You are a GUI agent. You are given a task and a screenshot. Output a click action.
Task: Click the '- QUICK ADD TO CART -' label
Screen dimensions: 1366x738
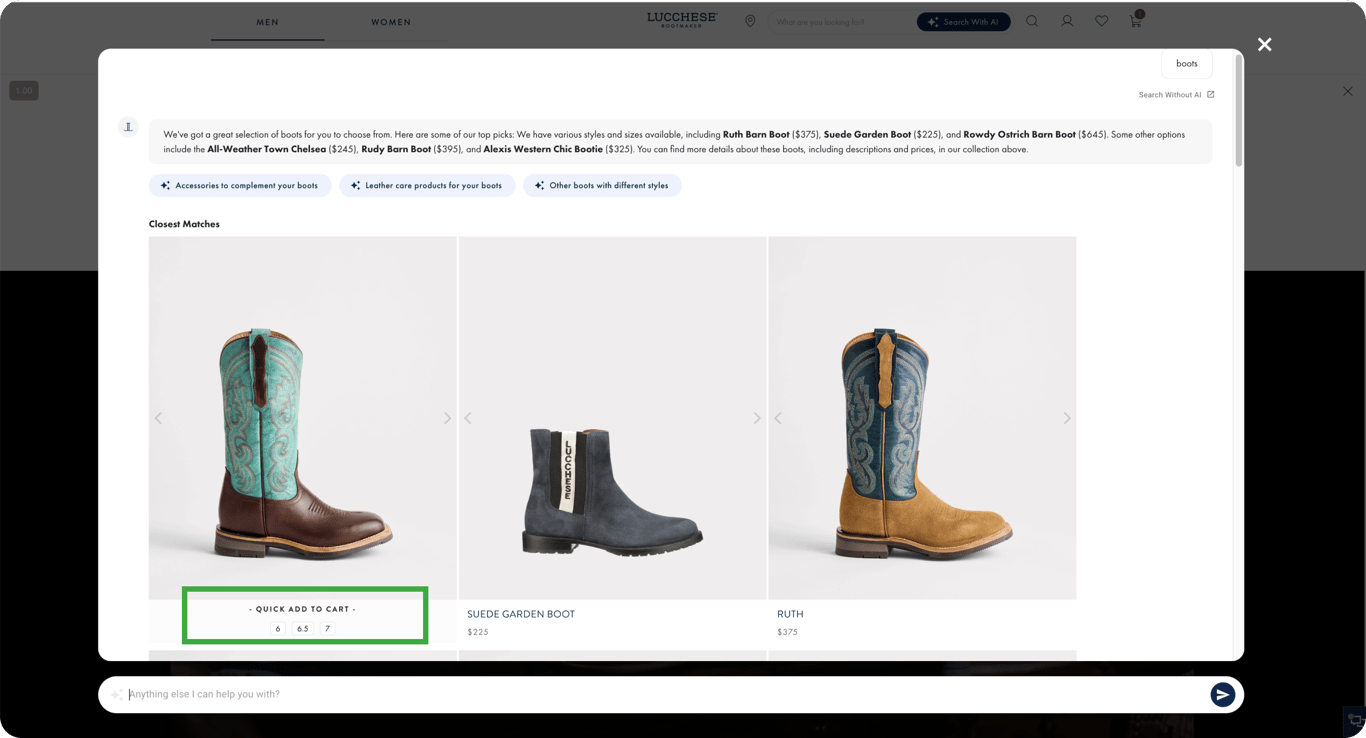302,609
